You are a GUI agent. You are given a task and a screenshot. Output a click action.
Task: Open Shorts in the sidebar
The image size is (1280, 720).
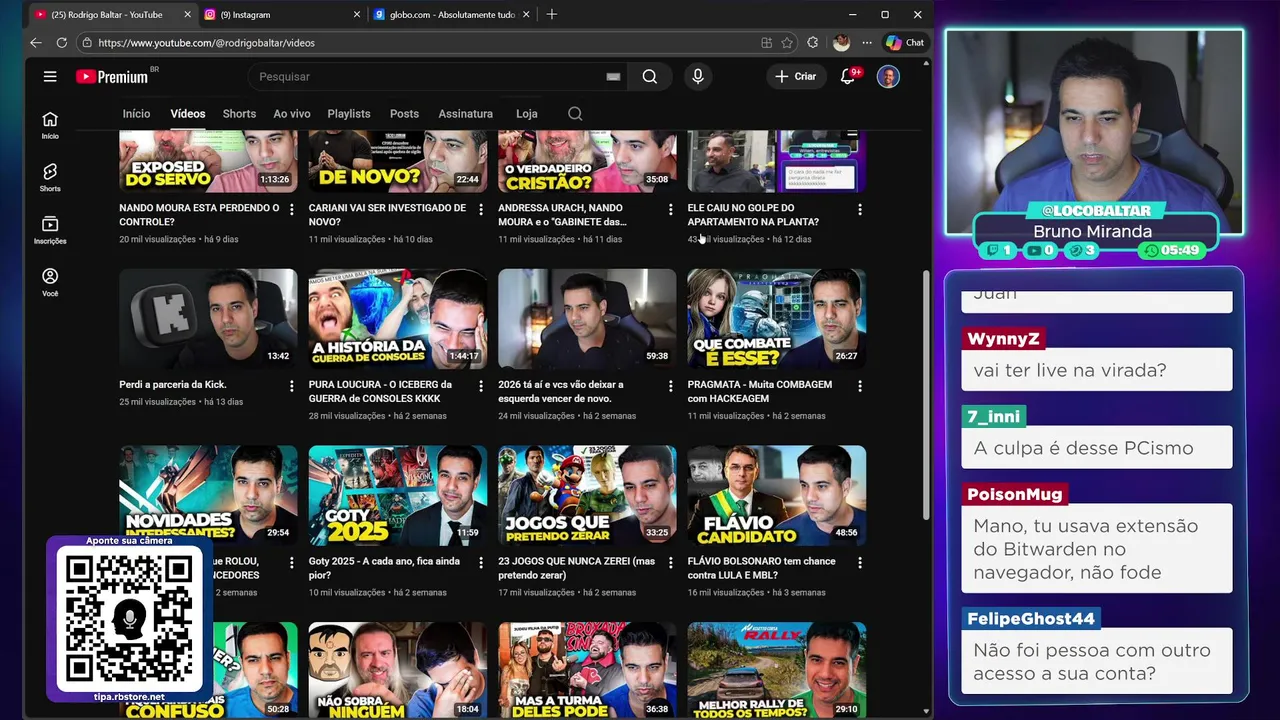pyautogui.click(x=50, y=177)
